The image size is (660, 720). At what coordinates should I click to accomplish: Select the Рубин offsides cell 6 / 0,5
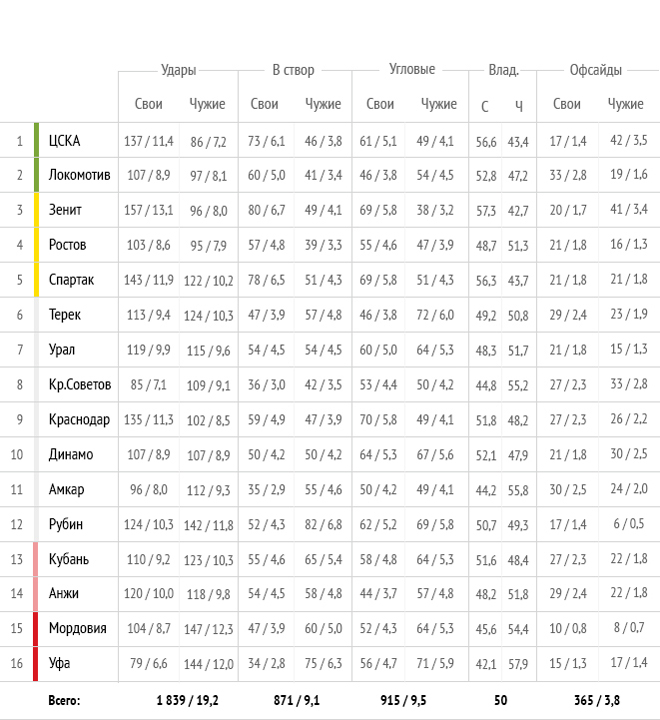click(628, 523)
